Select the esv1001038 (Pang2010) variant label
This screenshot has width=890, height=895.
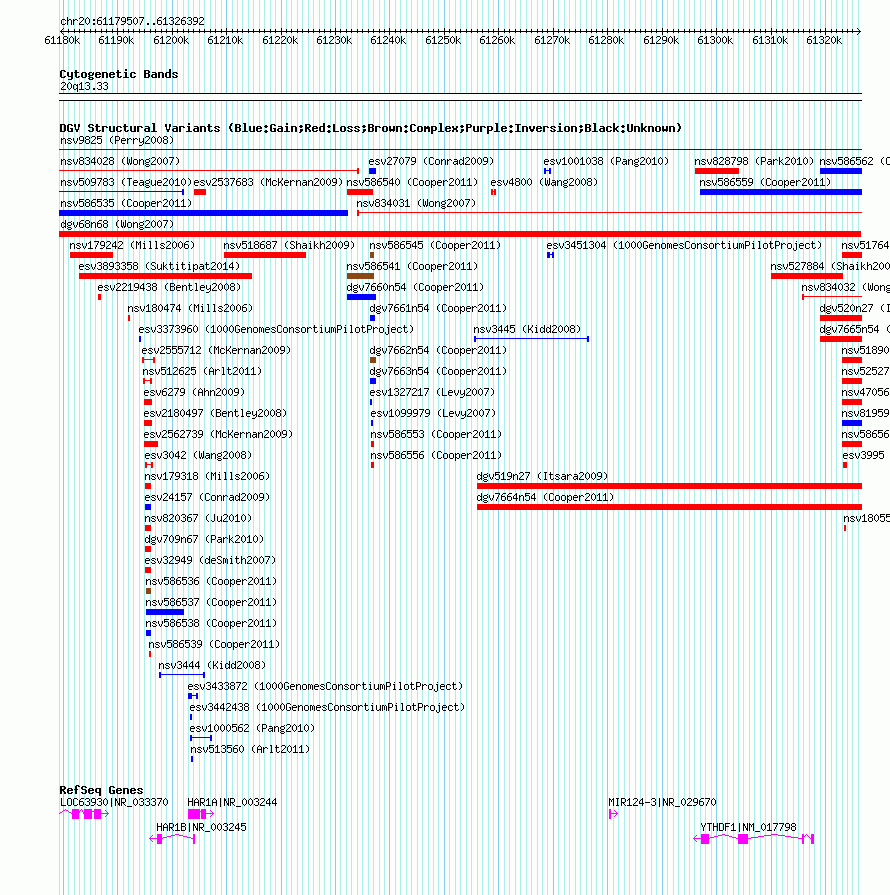click(x=606, y=162)
